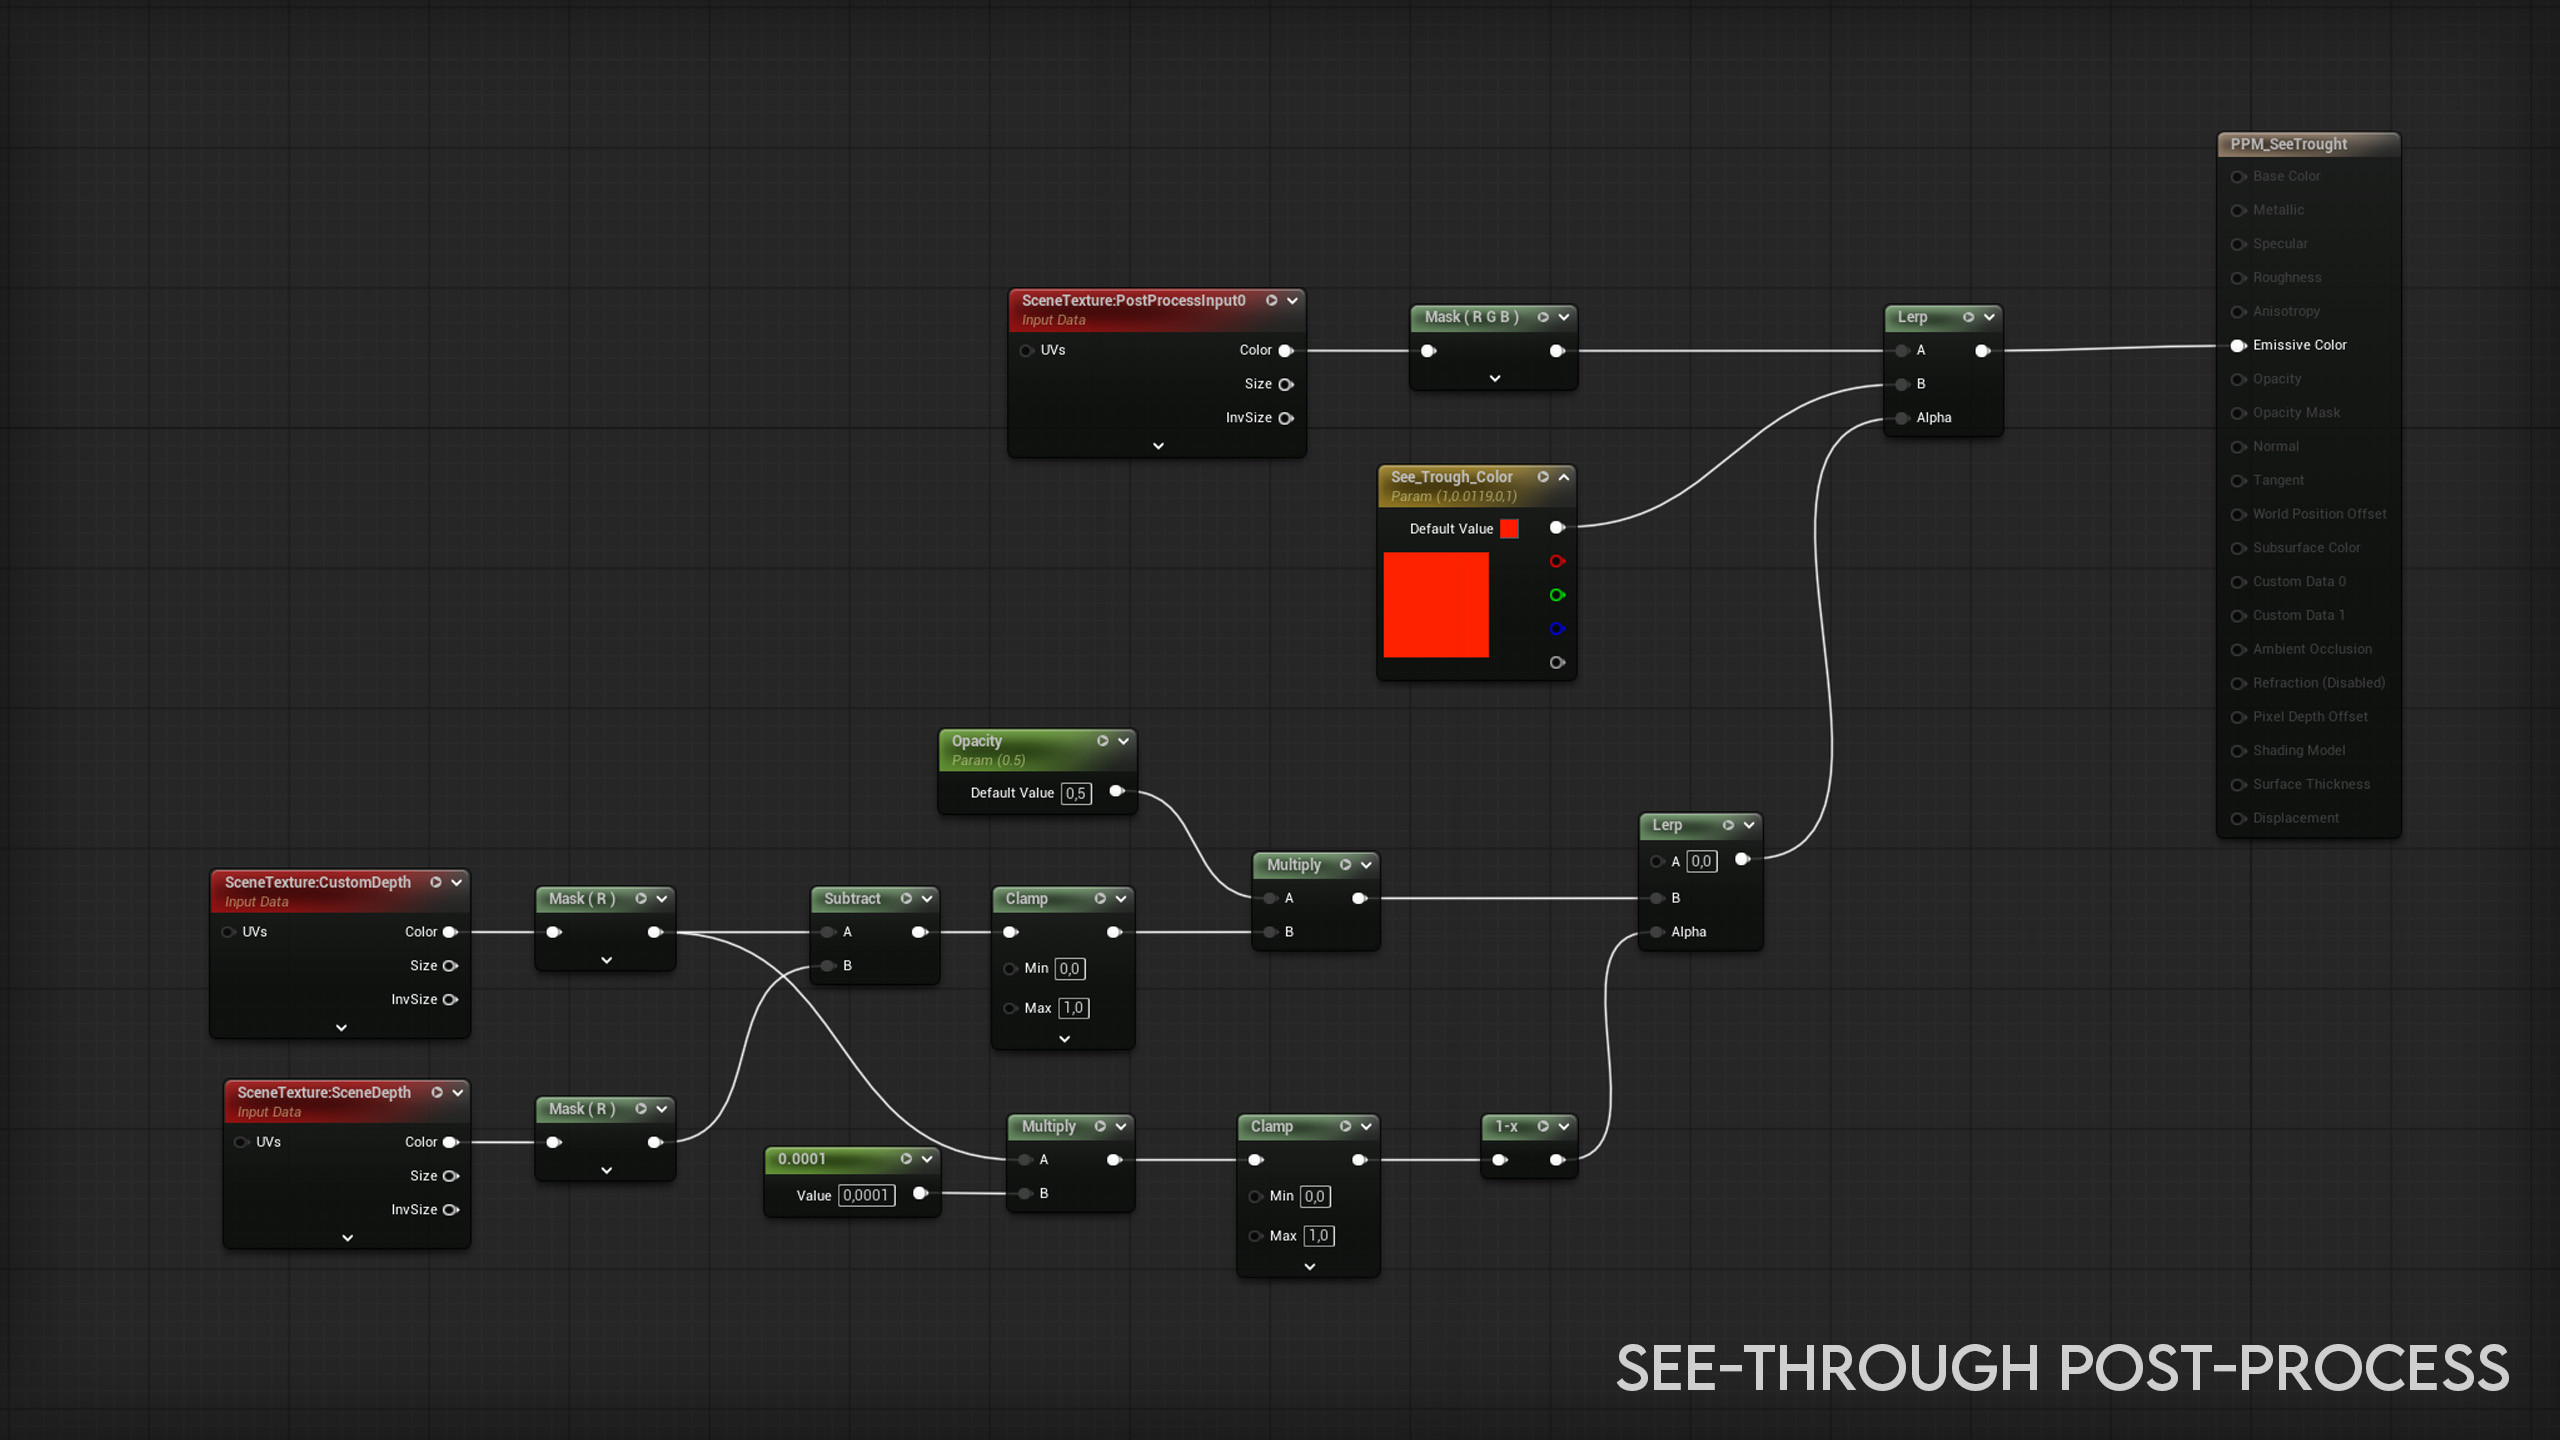Click the Alpha input pin on the top Lerp node

coord(1902,418)
